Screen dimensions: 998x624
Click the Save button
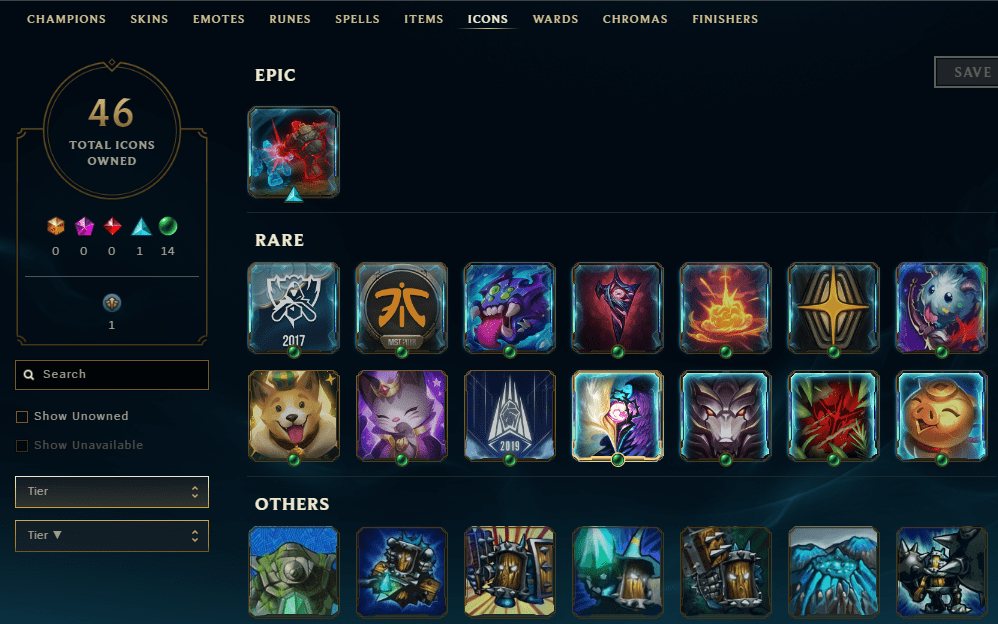tap(966, 72)
